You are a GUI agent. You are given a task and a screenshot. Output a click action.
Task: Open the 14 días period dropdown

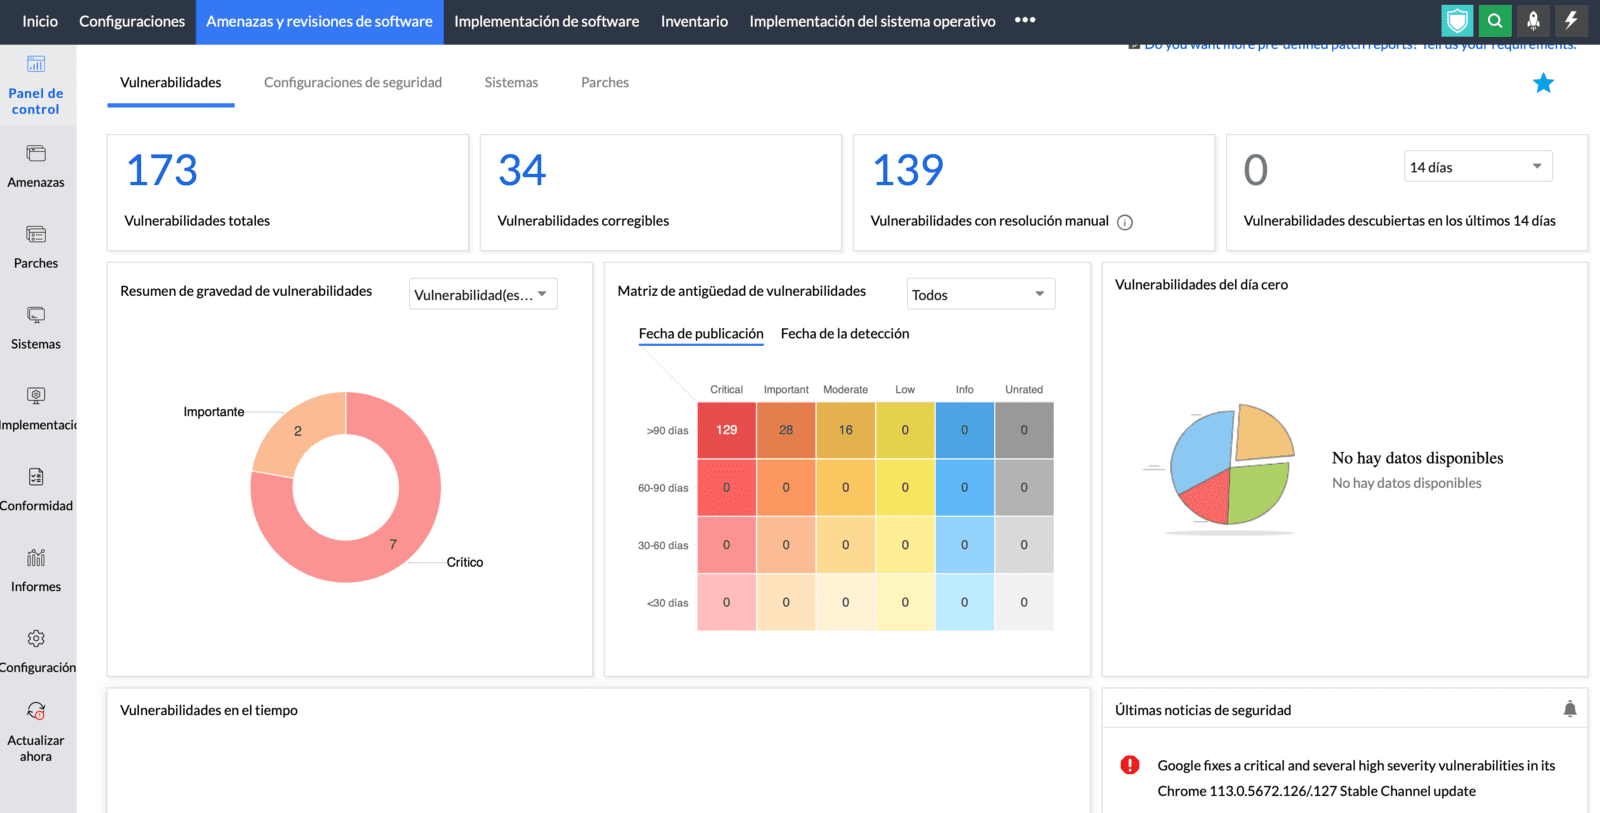[1478, 167]
